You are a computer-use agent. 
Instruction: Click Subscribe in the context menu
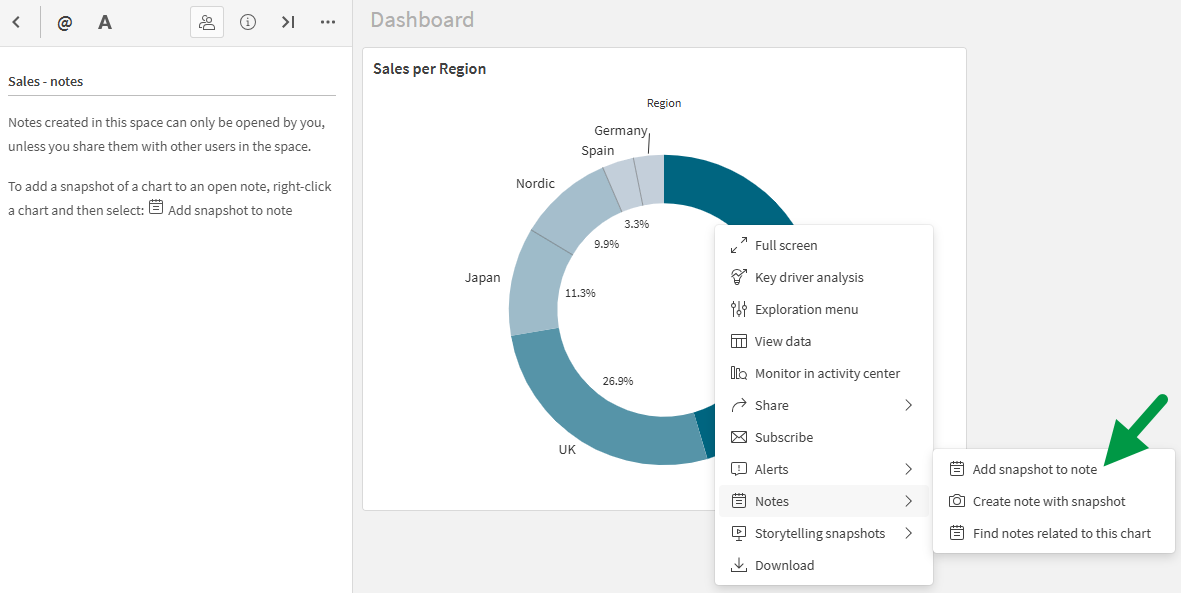pos(783,437)
